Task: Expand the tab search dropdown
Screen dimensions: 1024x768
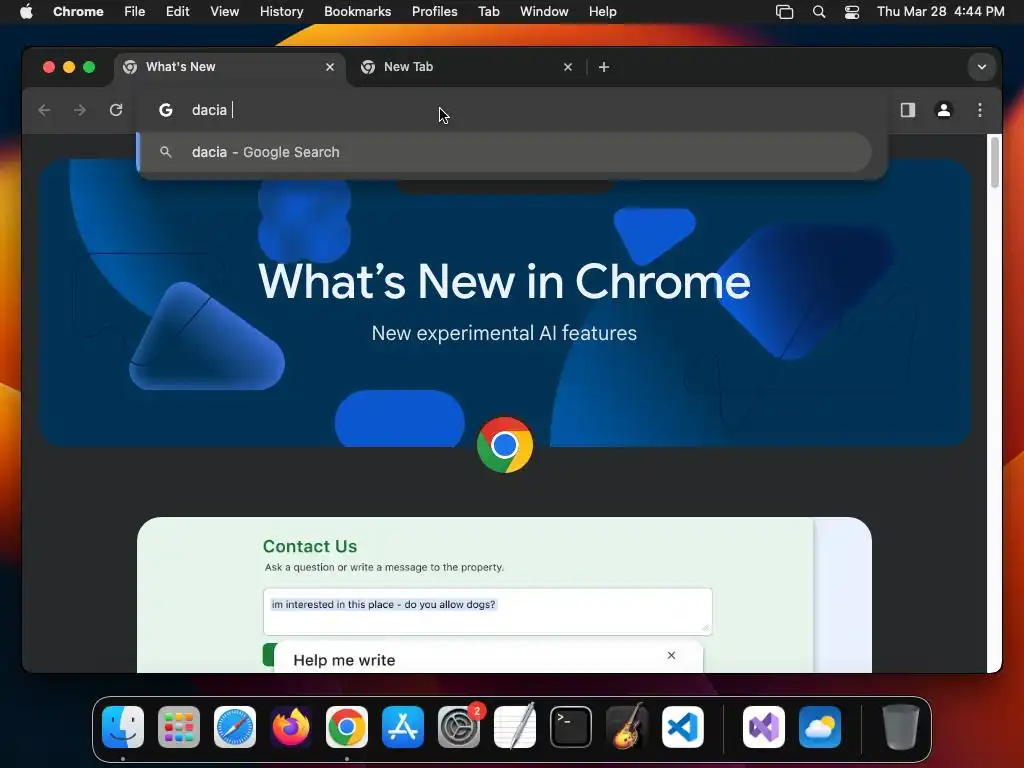Action: coord(982,67)
